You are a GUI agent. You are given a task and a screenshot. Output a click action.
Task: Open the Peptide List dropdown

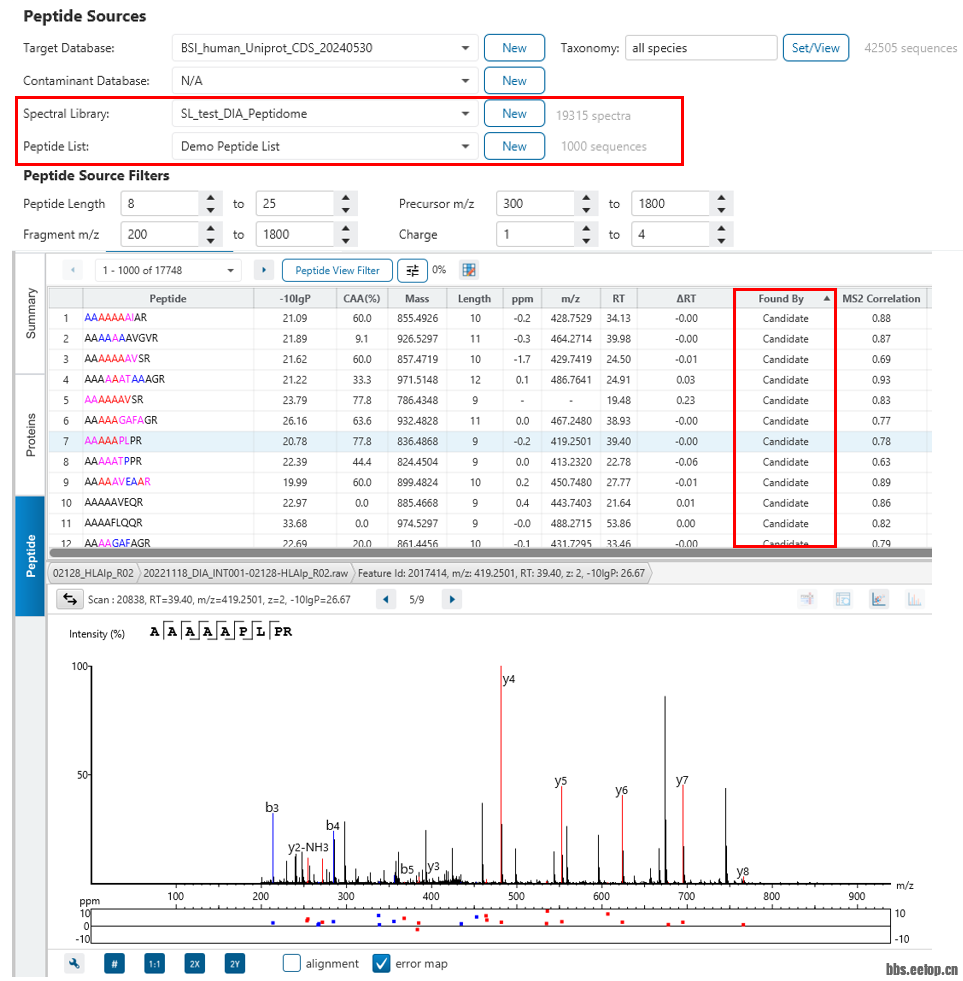pyautogui.click(x=465, y=147)
